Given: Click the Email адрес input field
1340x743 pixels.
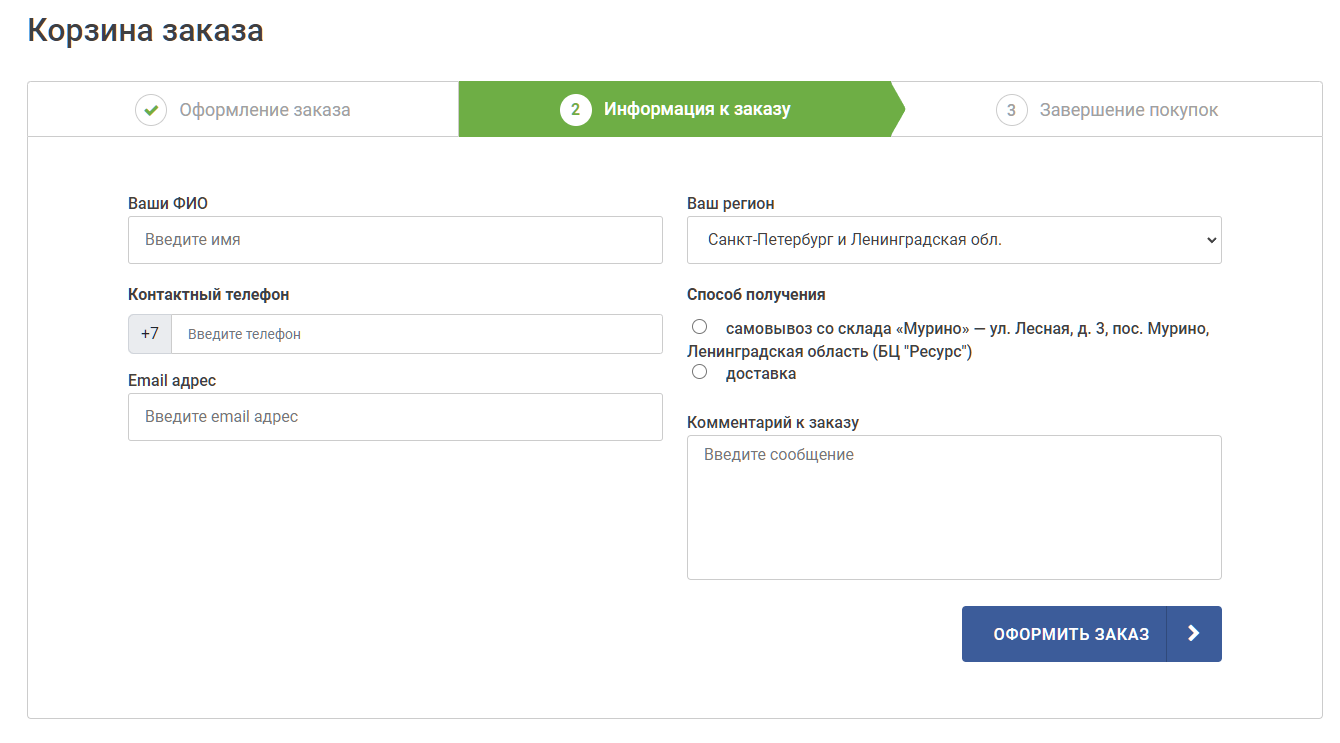Looking at the screenshot, I should click(395, 417).
